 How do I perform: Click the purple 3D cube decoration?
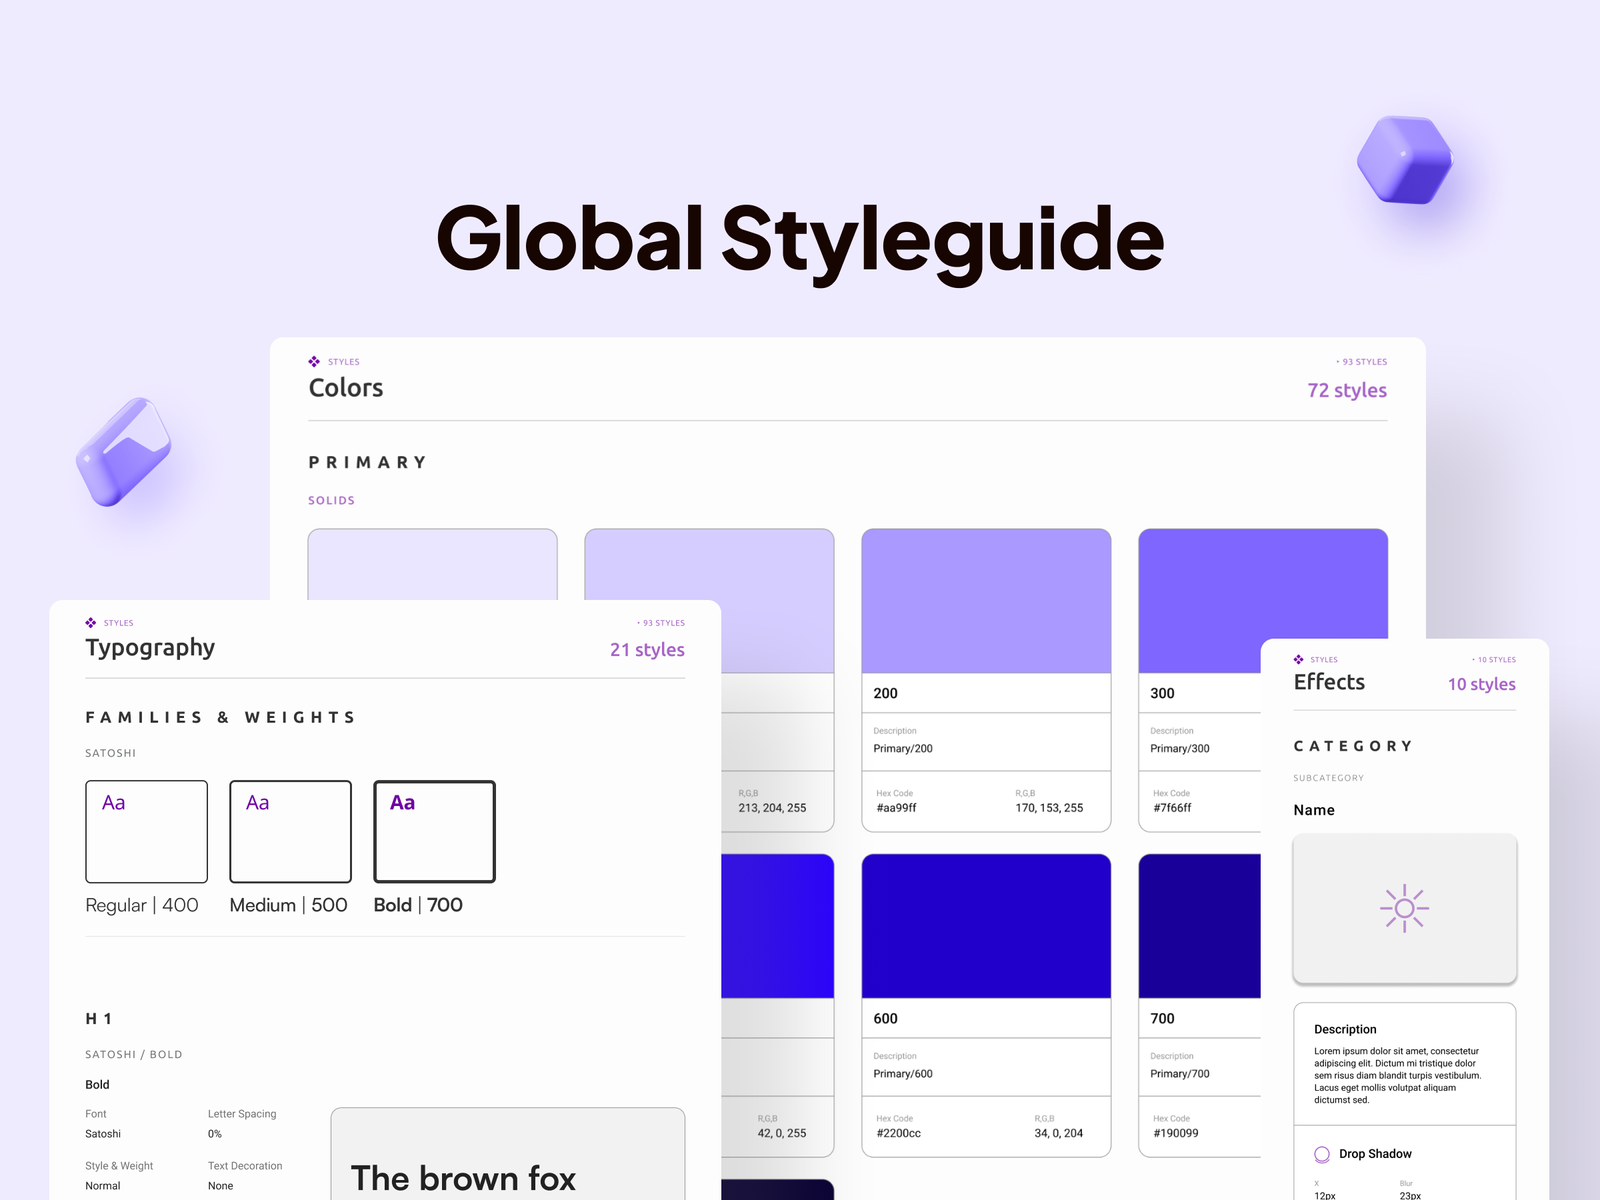pos(1404,160)
